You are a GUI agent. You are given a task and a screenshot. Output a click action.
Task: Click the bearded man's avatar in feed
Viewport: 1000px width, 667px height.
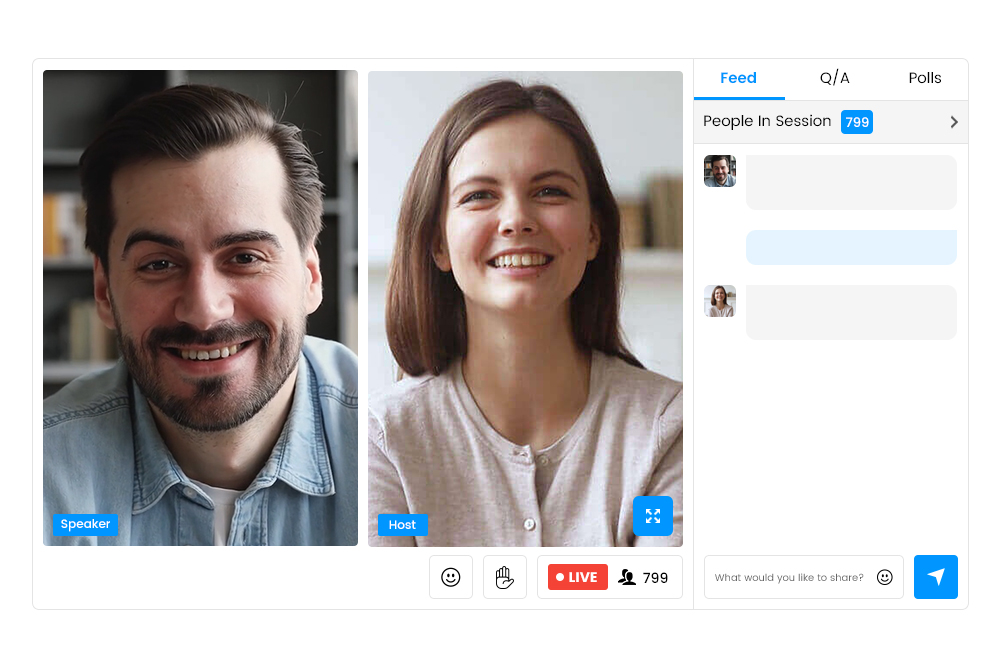tap(720, 171)
